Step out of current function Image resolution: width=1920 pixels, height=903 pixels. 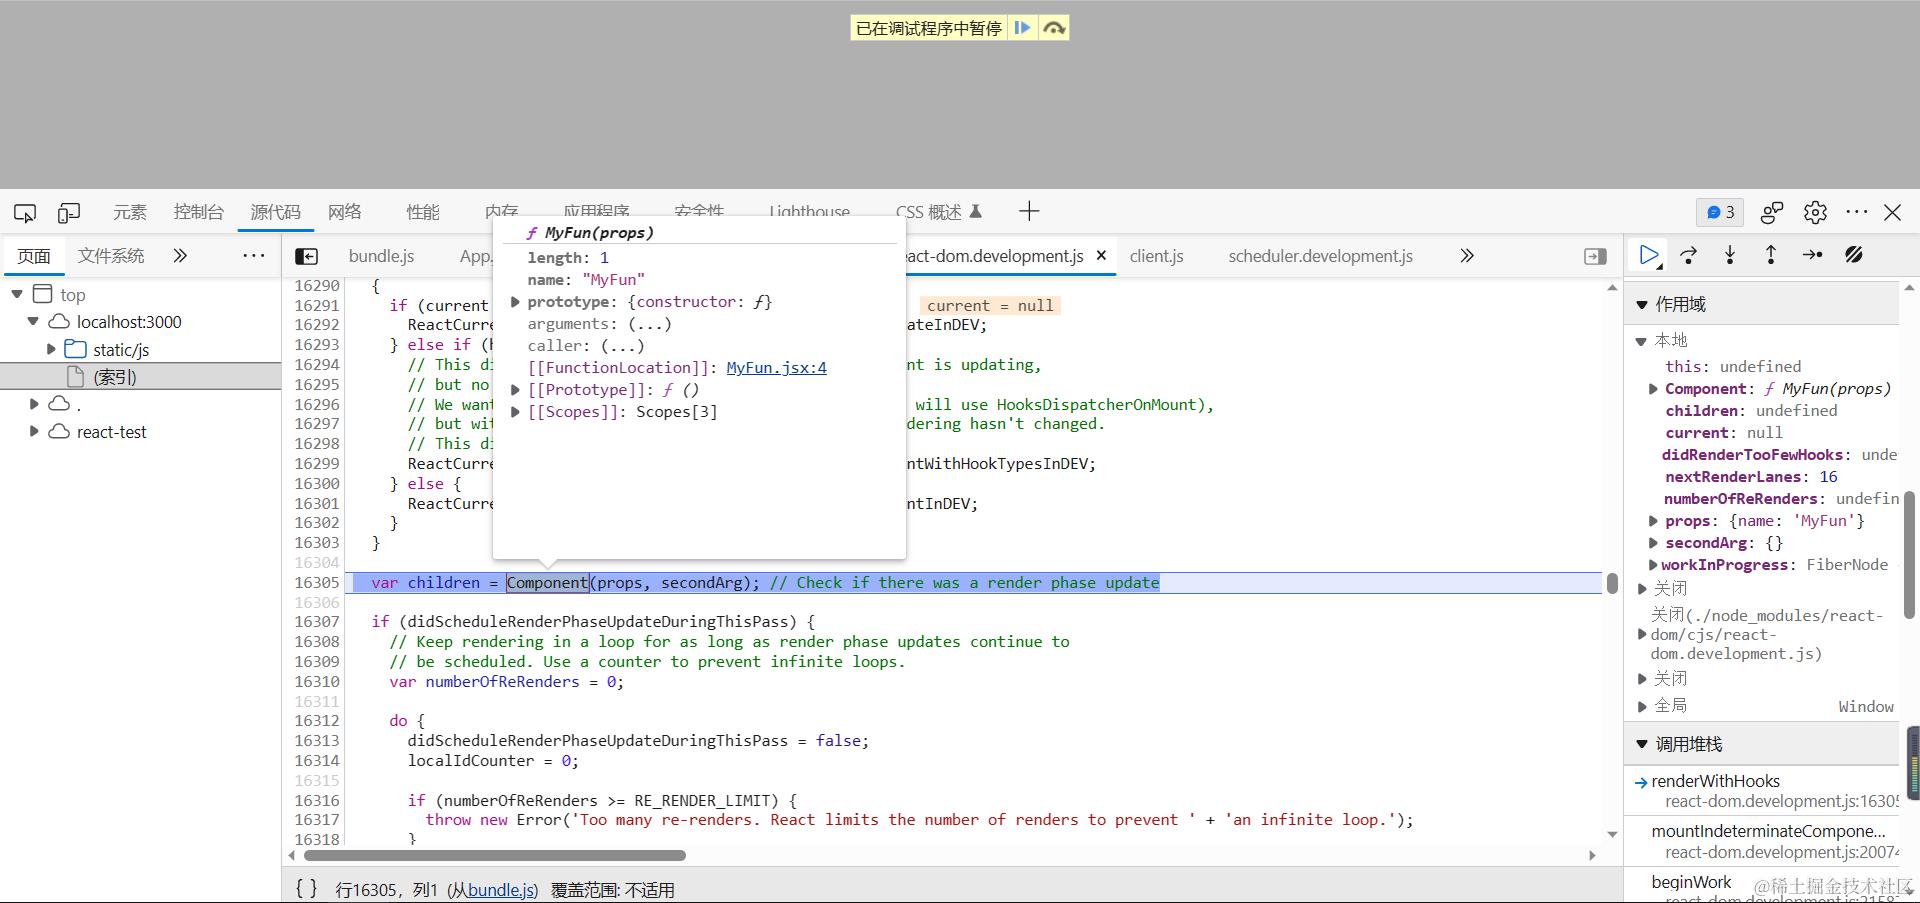[1771, 255]
